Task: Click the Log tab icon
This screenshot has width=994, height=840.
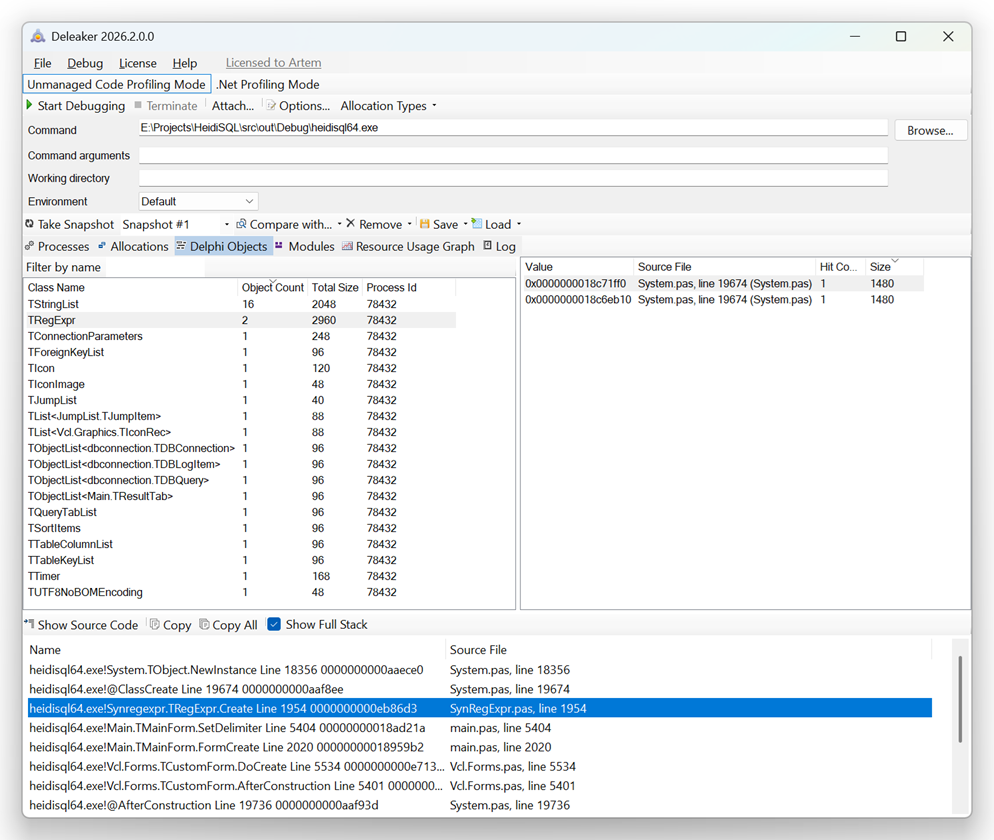Action: [x=487, y=245]
